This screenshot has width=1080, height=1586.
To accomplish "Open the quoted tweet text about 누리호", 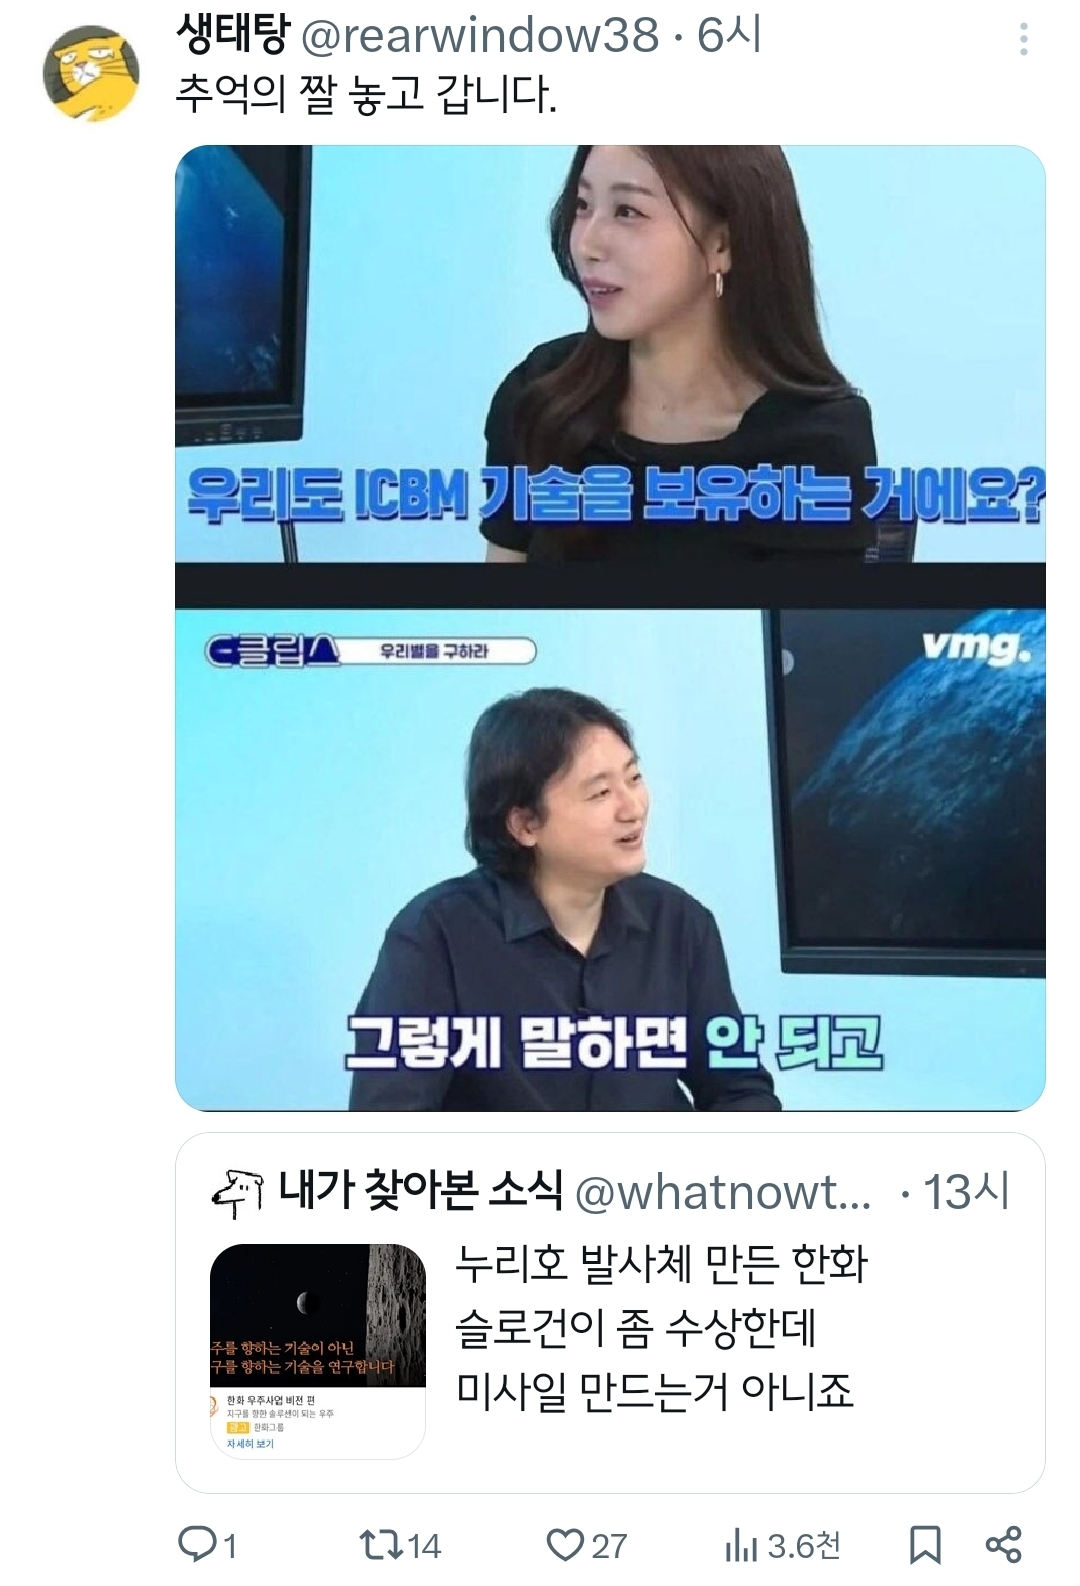I will tap(661, 1327).
